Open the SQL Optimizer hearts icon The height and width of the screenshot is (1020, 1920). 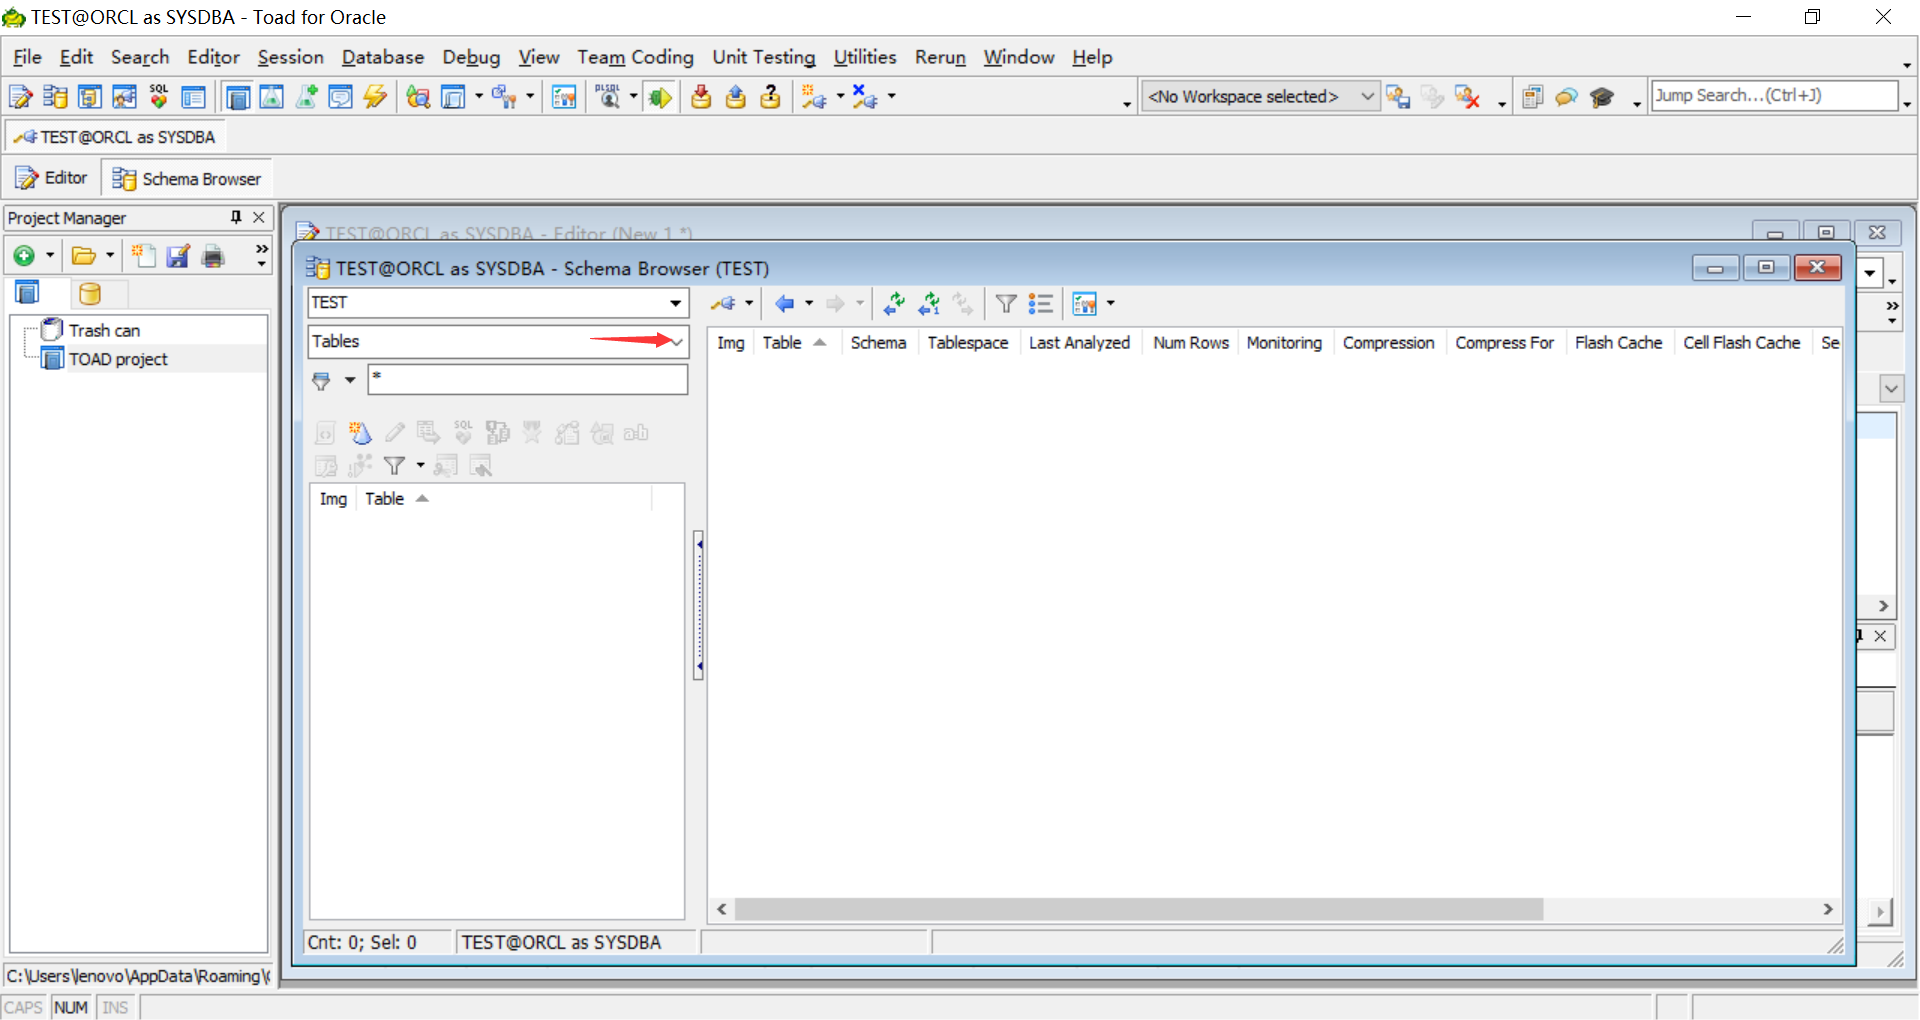tap(158, 97)
